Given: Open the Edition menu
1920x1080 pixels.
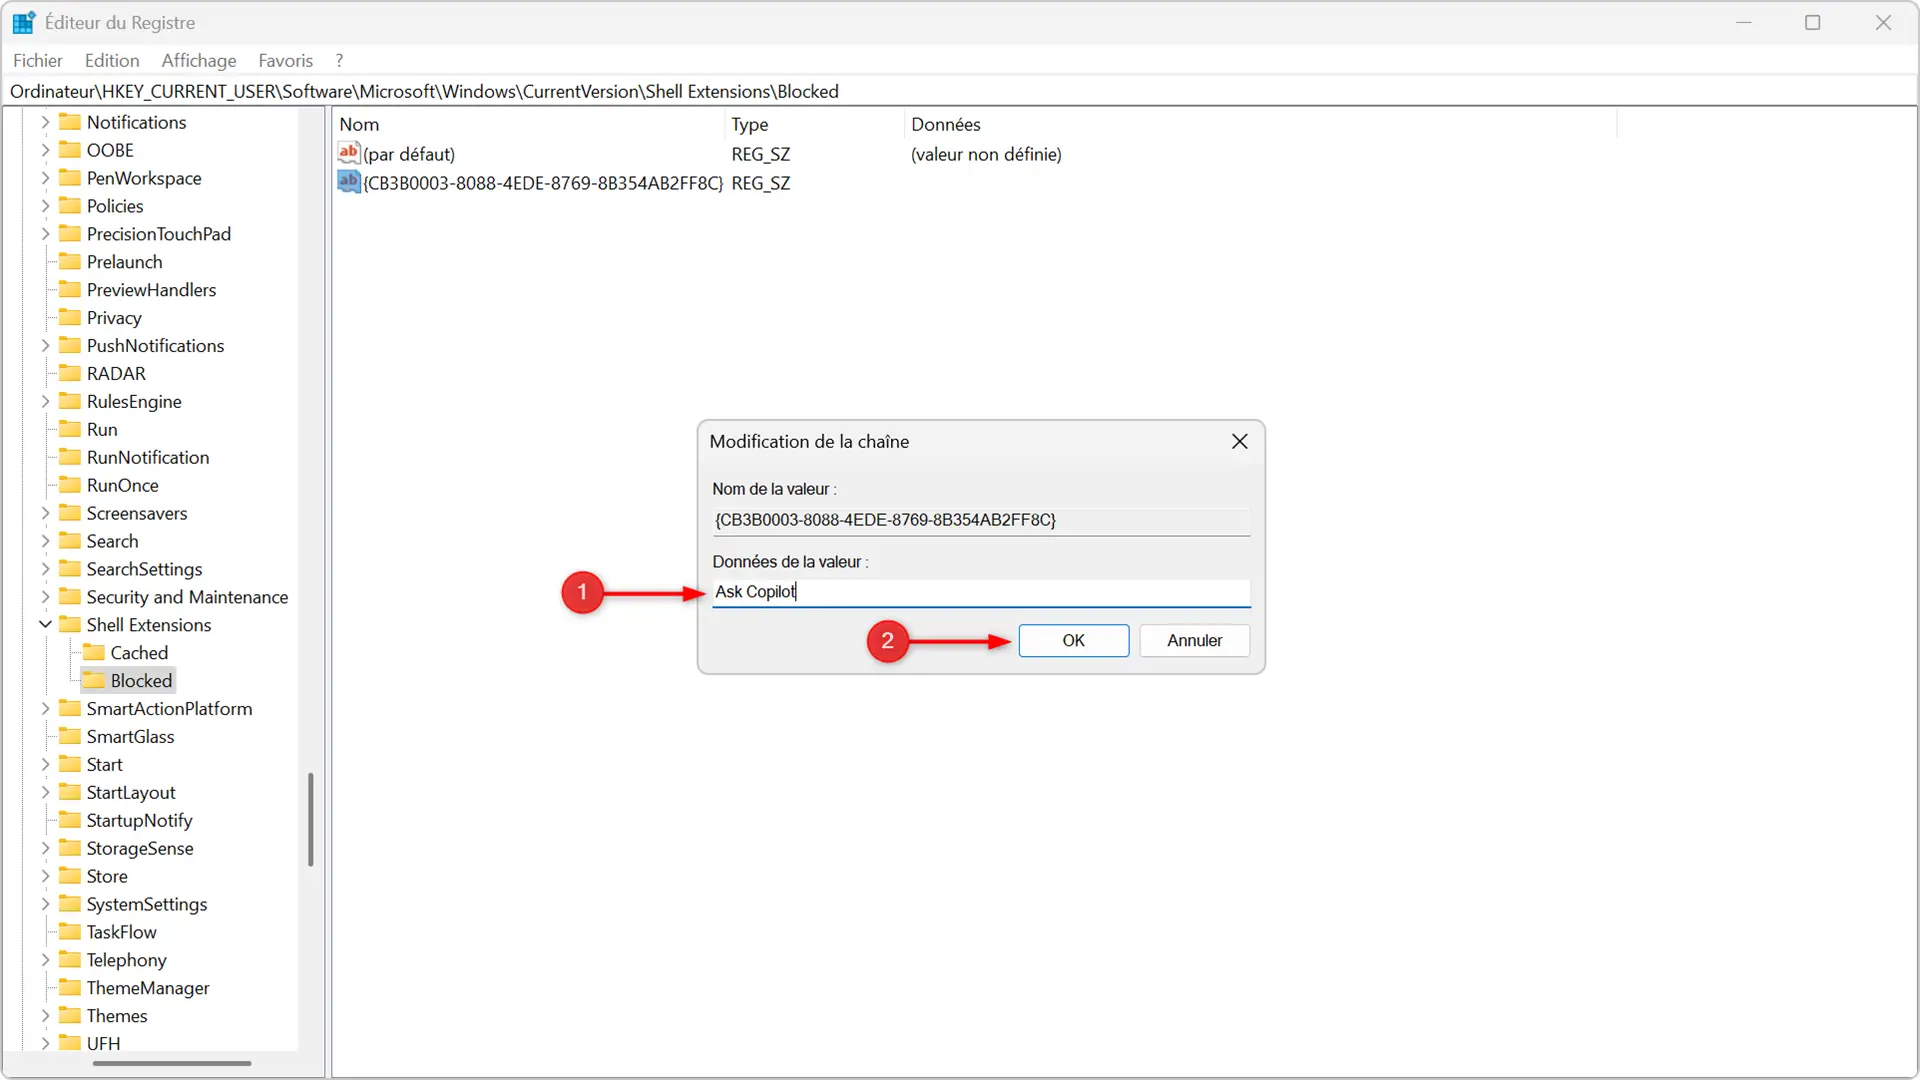Looking at the screenshot, I should (112, 60).
